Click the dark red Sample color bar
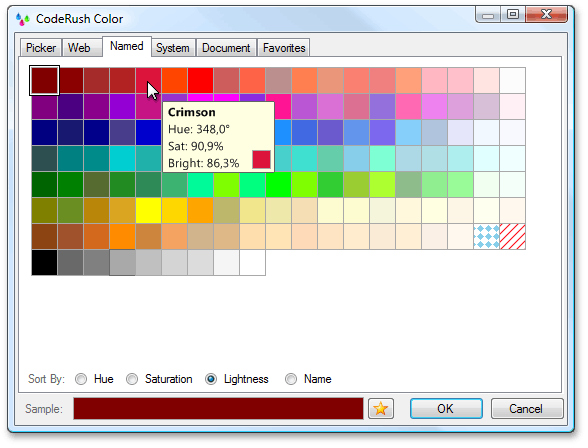This screenshot has width=588, height=448. pos(218,408)
